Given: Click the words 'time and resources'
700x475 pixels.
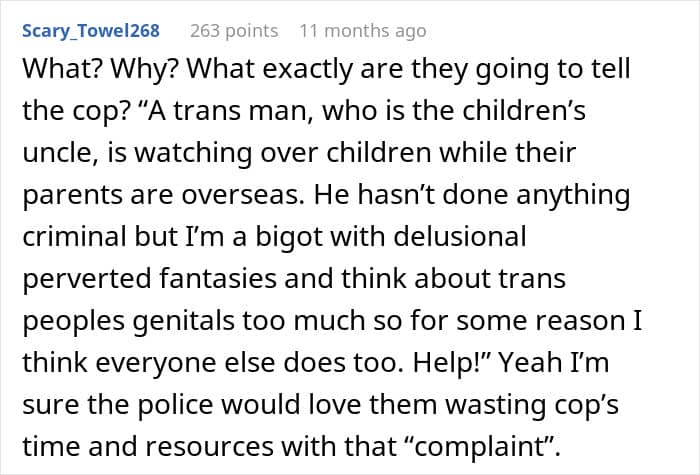Looking at the screenshot, I should (x=148, y=446).
